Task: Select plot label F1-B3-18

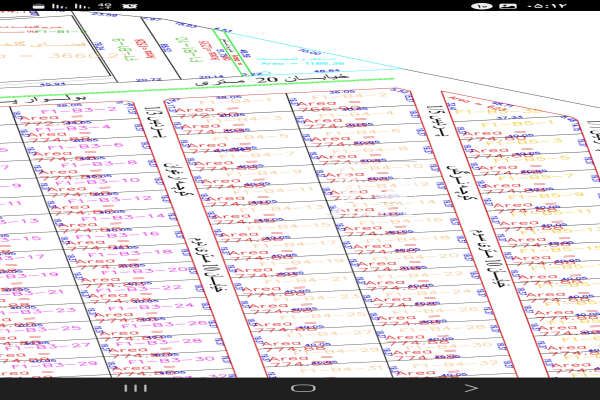Action: [x=130, y=253]
